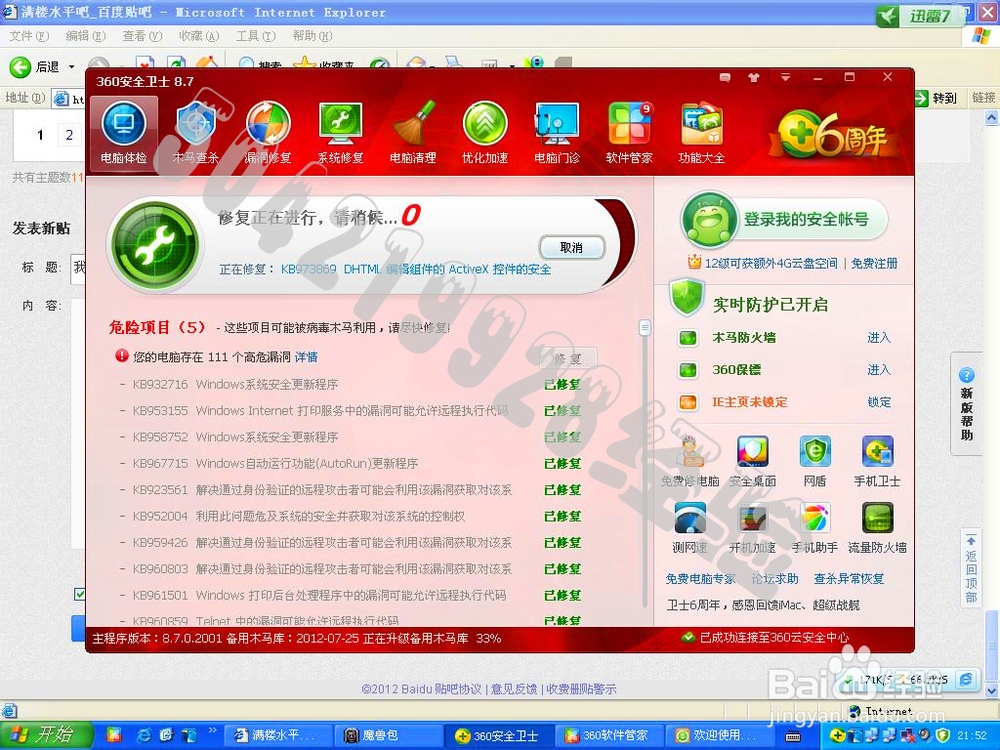Click the danger list scrollbar thumb
The image size is (1000, 750).
645,328
